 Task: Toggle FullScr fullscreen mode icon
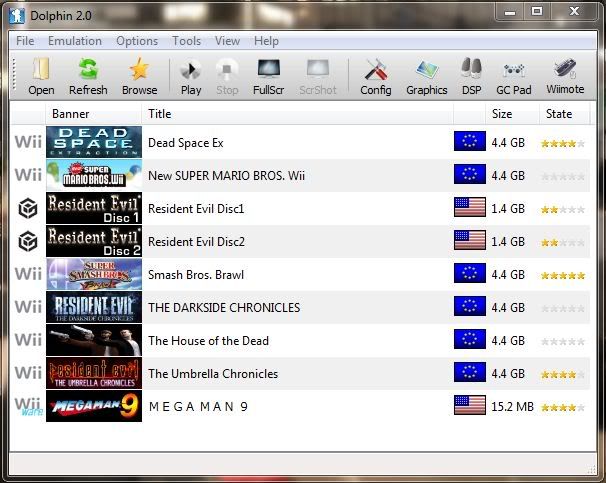pos(269,76)
